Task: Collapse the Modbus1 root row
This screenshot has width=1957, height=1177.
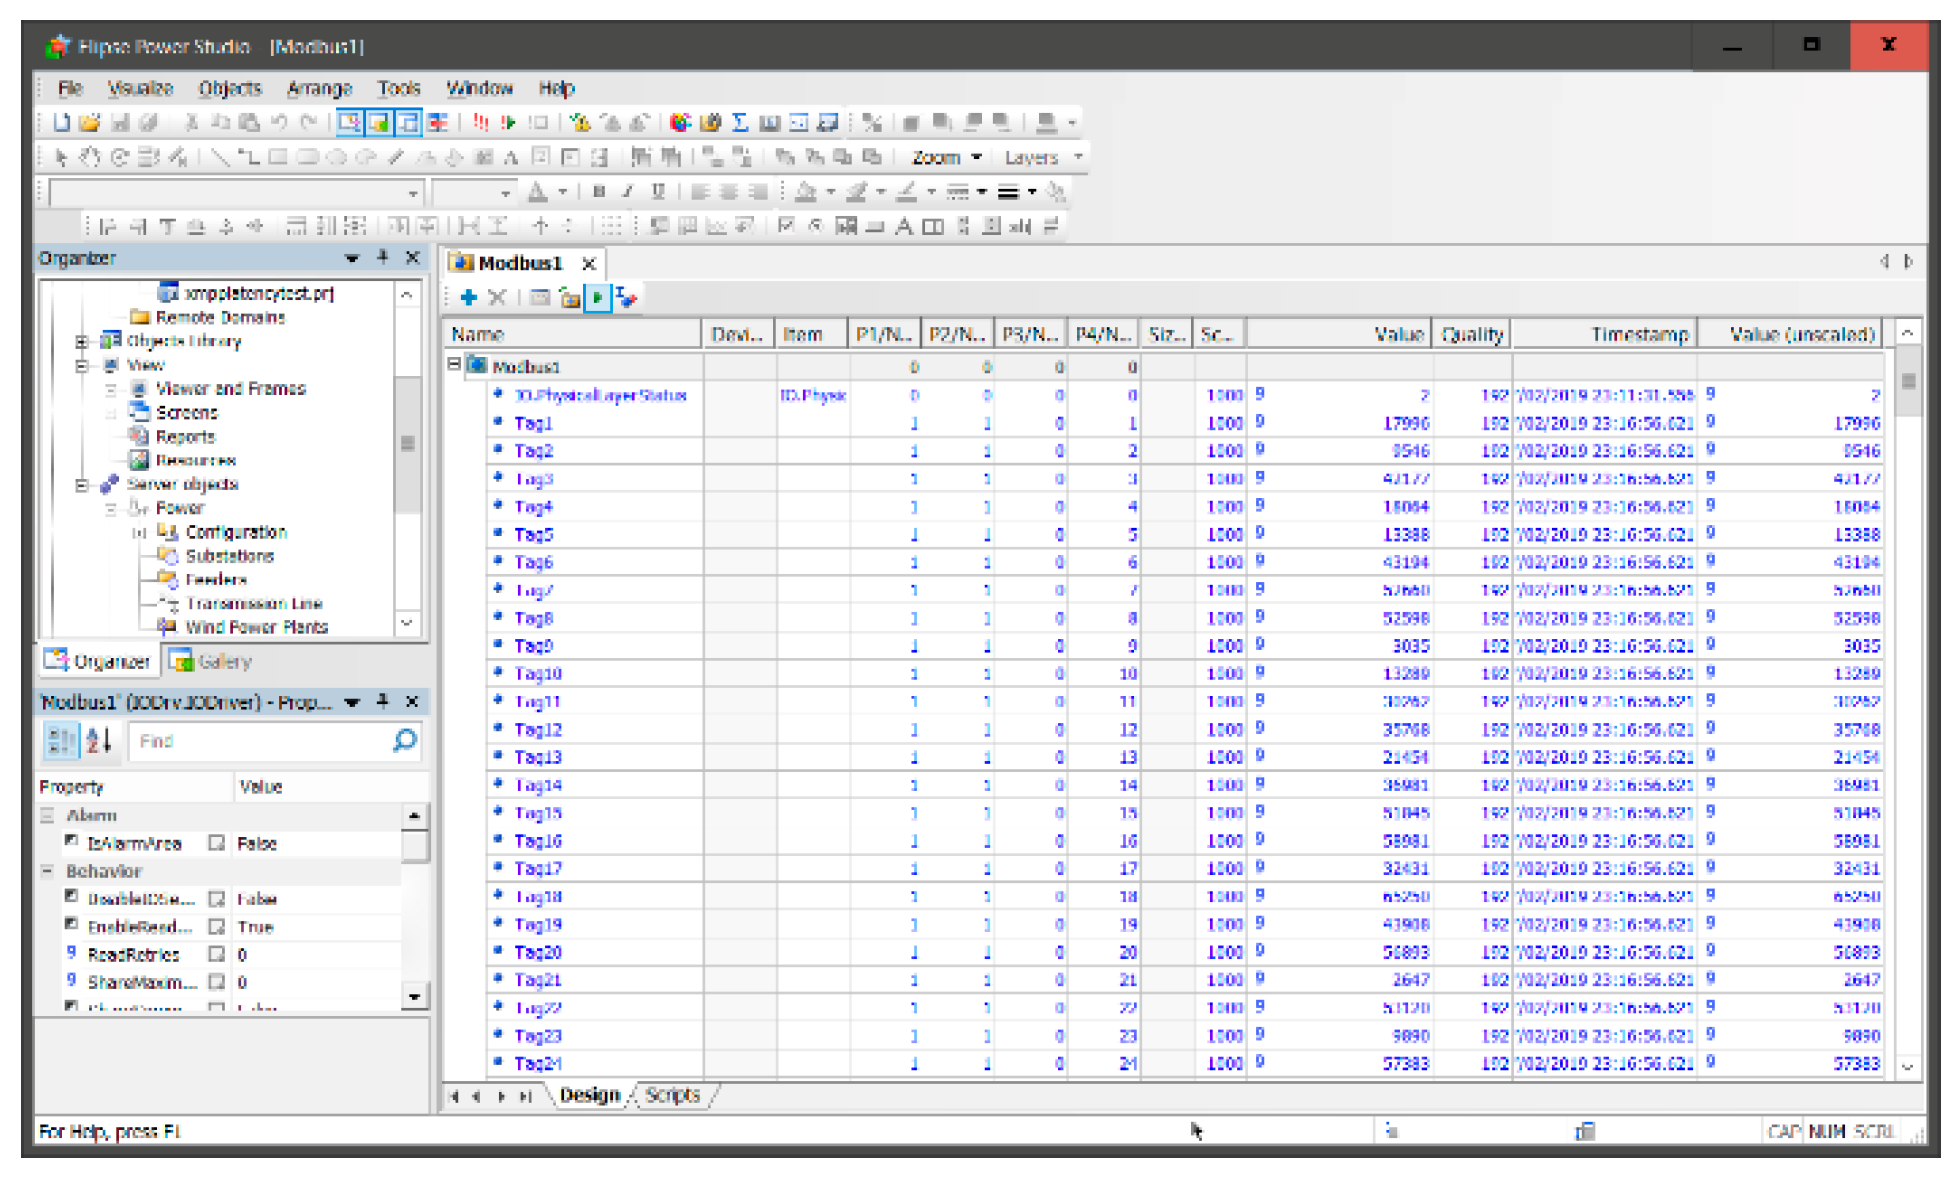Action: point(454,365)
